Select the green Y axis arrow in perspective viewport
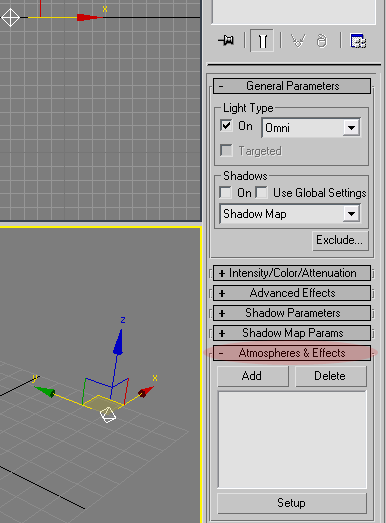The height and width of the screenshot is (523, 386). tap(45, 391)
